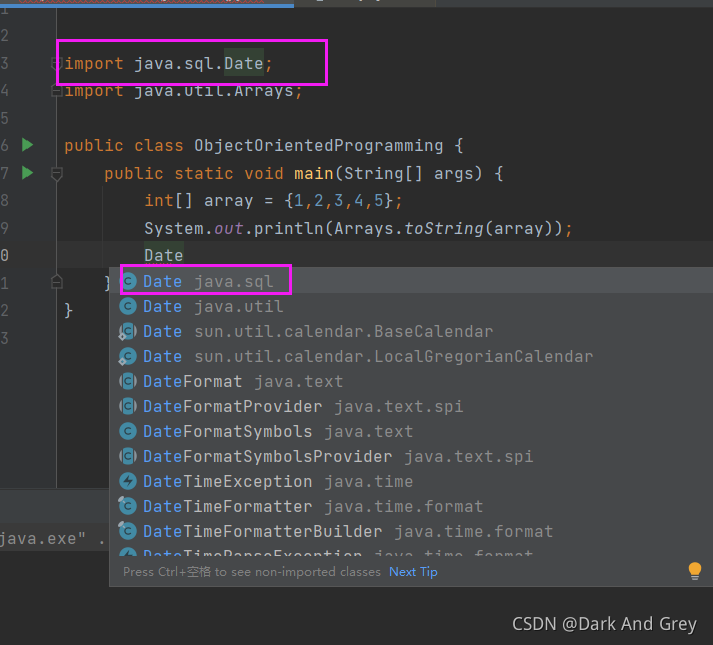Image resolution: width=713 pixels, height=645 pixels.
Task: Select class icon of Date java.util
Action: pyautogui.click(x=128, y=306)
